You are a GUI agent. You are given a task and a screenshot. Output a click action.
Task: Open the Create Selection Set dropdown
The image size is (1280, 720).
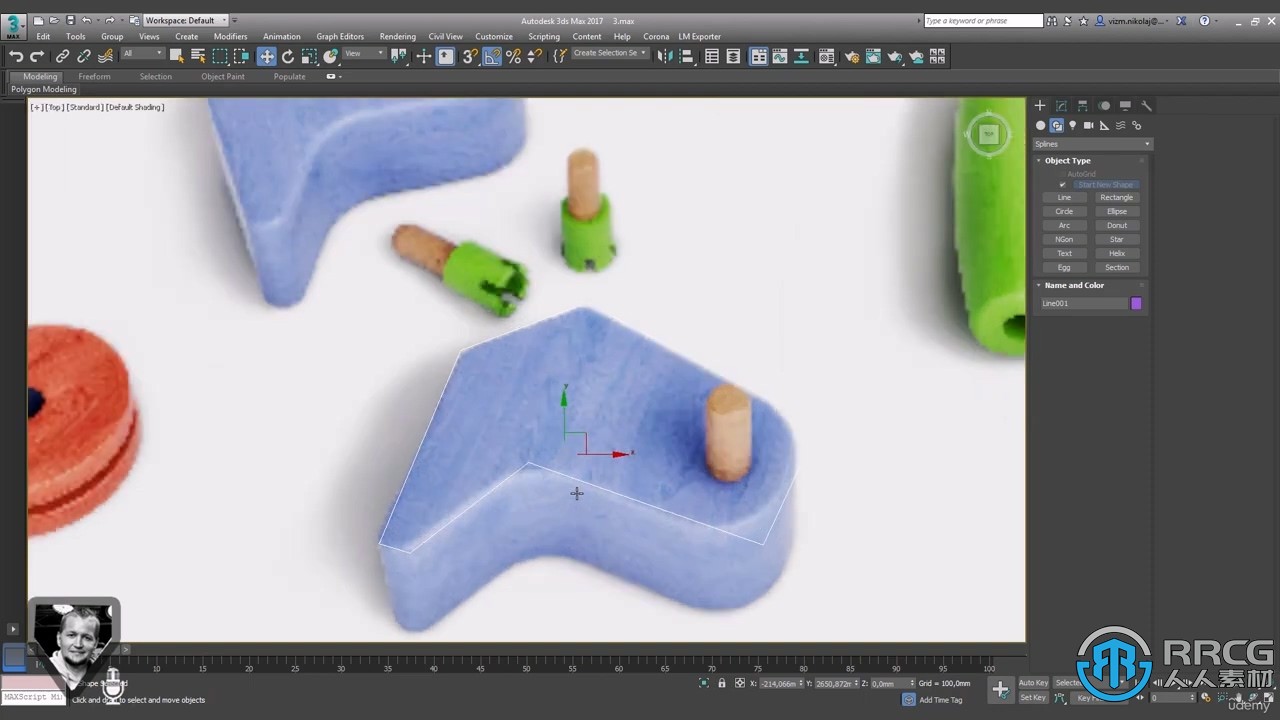(x=609, y=54)
